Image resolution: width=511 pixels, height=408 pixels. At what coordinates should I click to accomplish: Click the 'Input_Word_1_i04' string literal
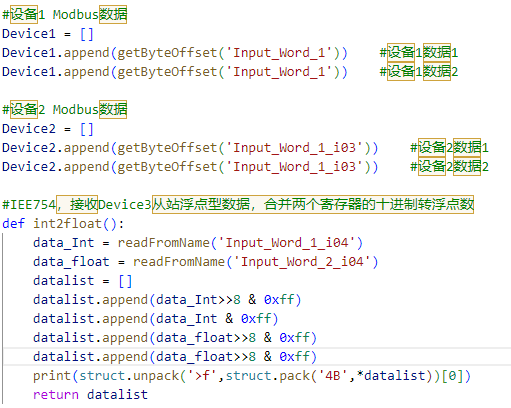[x=286, y=243]
